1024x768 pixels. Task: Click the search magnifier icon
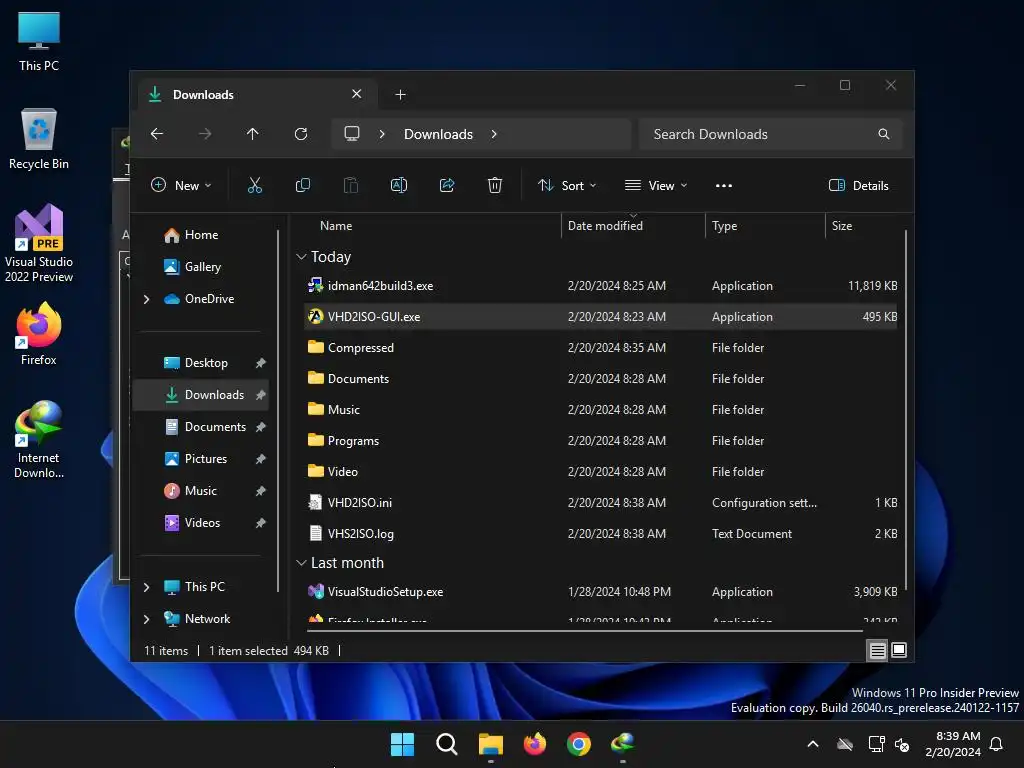coord(884,134)
